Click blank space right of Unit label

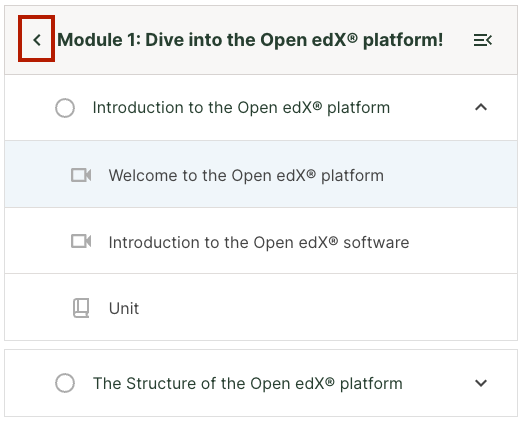pos(328,308)
